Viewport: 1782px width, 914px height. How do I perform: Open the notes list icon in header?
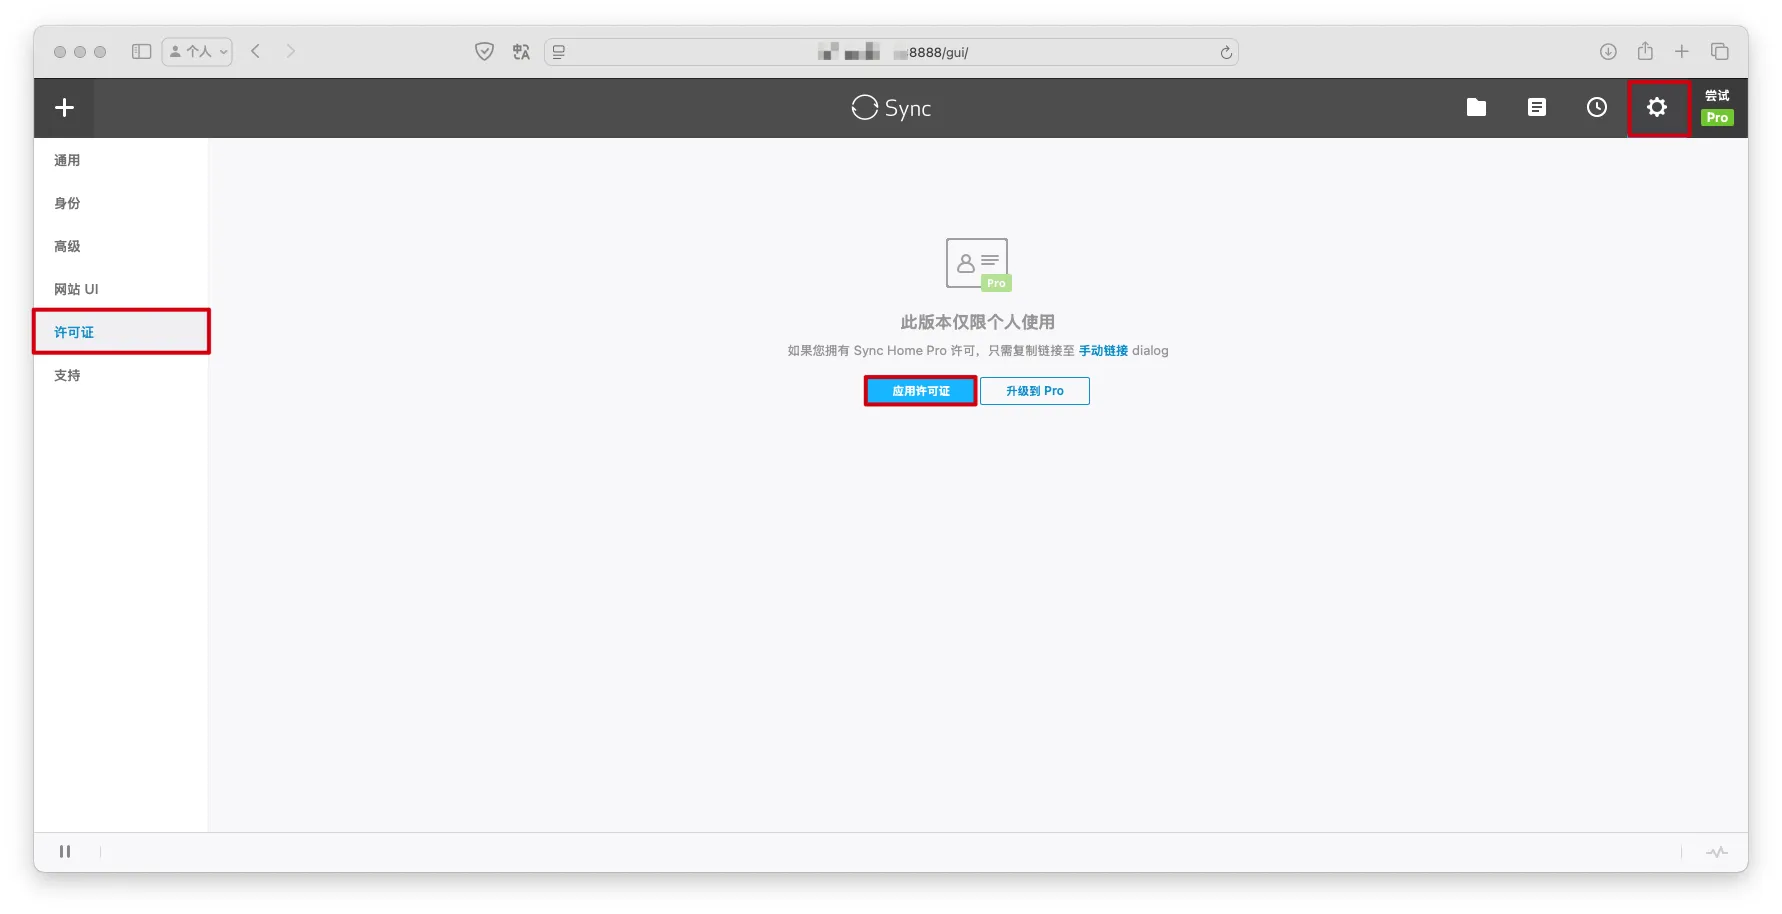(x=1536, y=108)
